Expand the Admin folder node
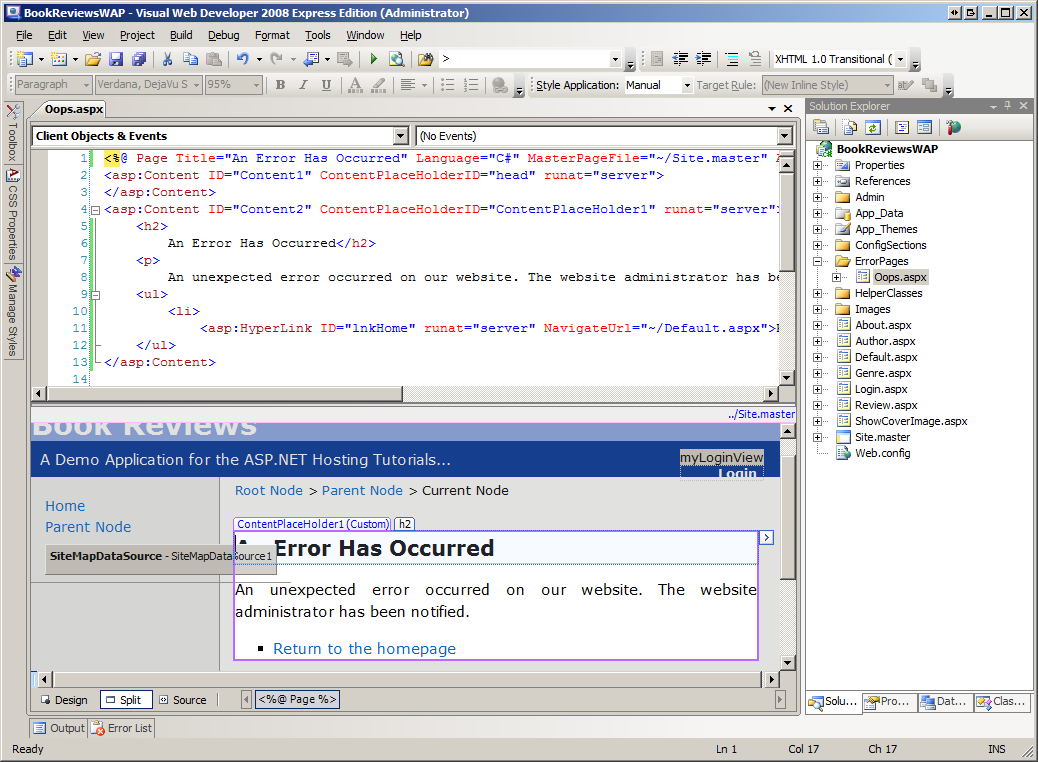The image size is (1038, 762). 817,197
